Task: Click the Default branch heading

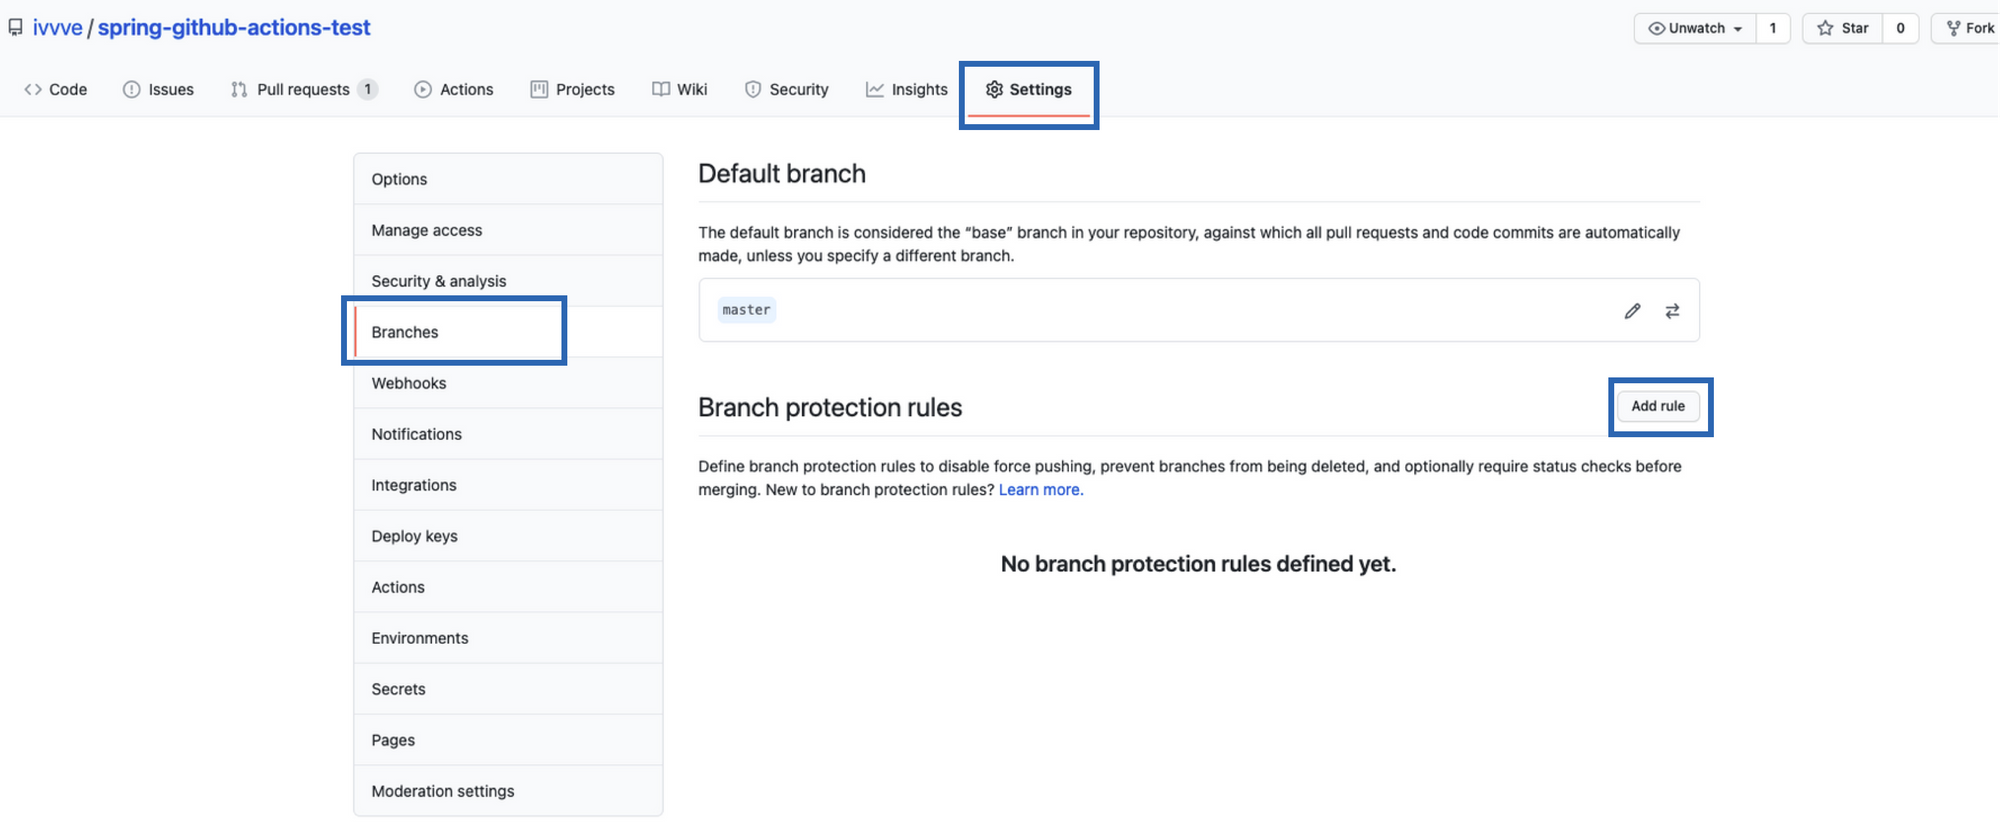Action: pos(782,174)
